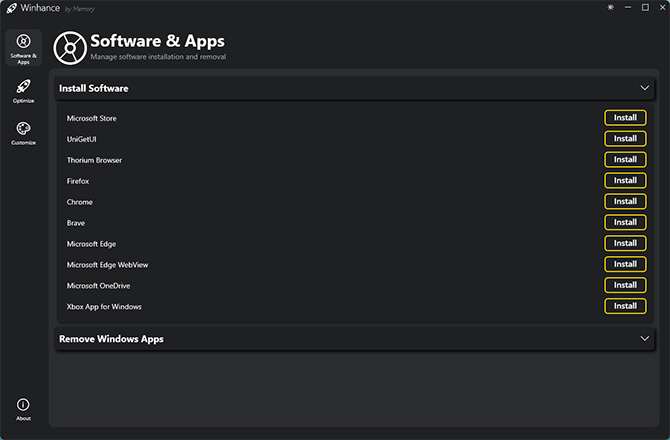
Task: Install Microsoft Store
Action: (x=625, y=117)
